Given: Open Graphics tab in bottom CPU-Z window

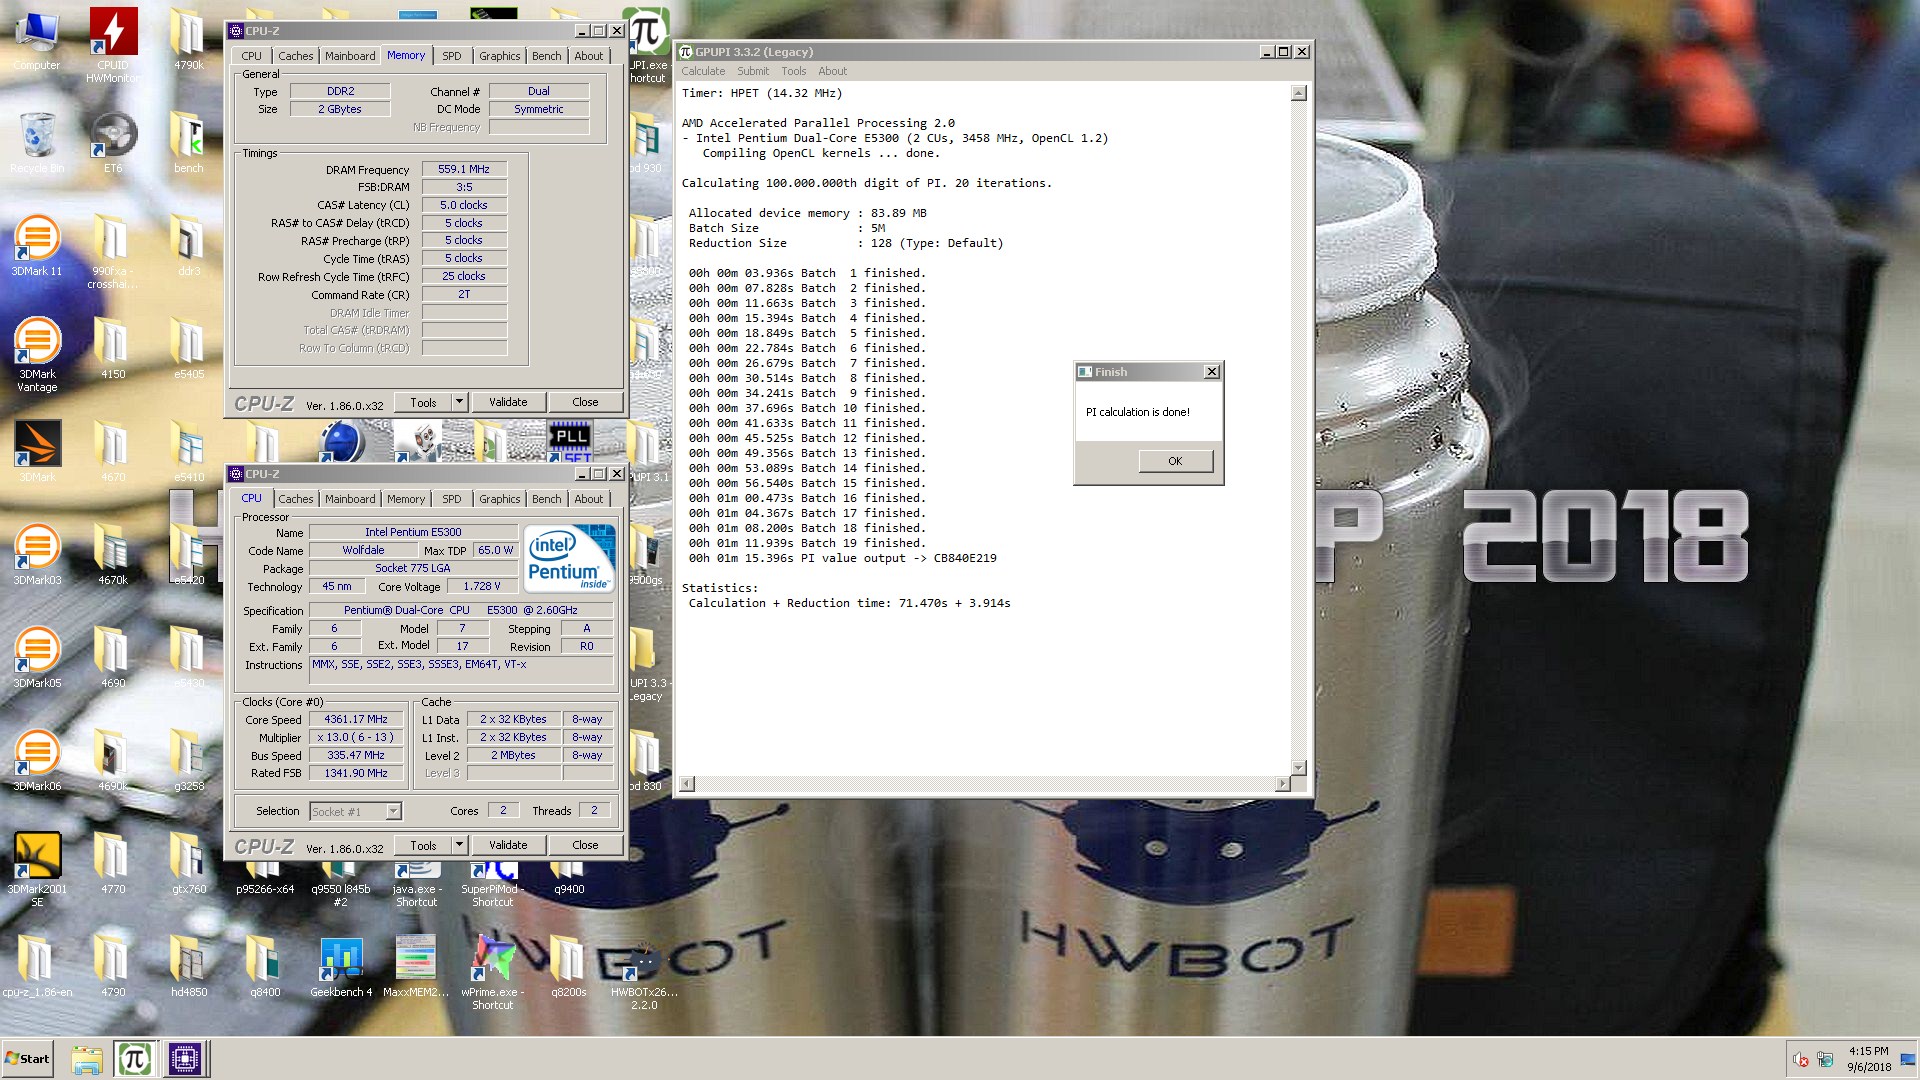Looking at the screenshot, I should (500, 499).
